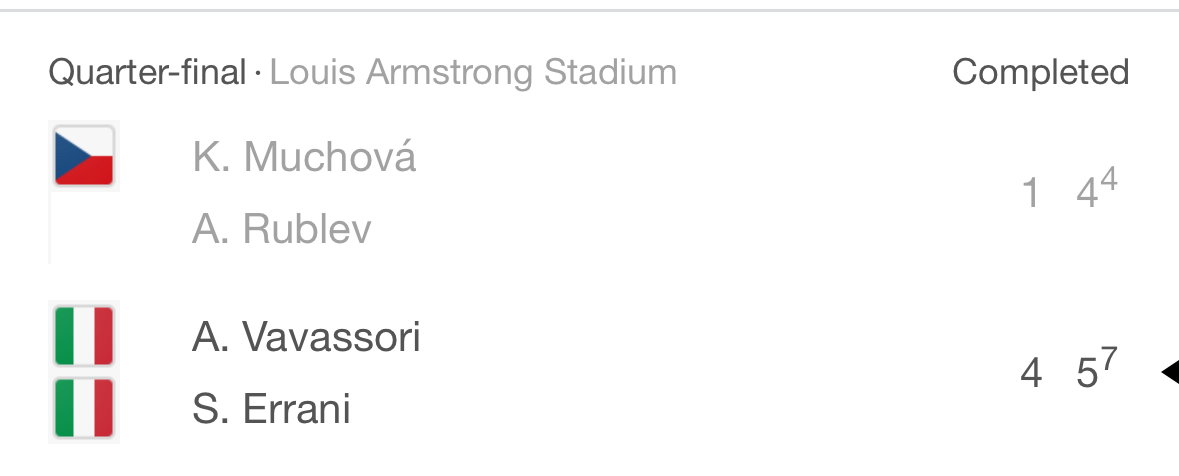
Task: Select the S. Errani player name
Action: (x=271, y=410)
